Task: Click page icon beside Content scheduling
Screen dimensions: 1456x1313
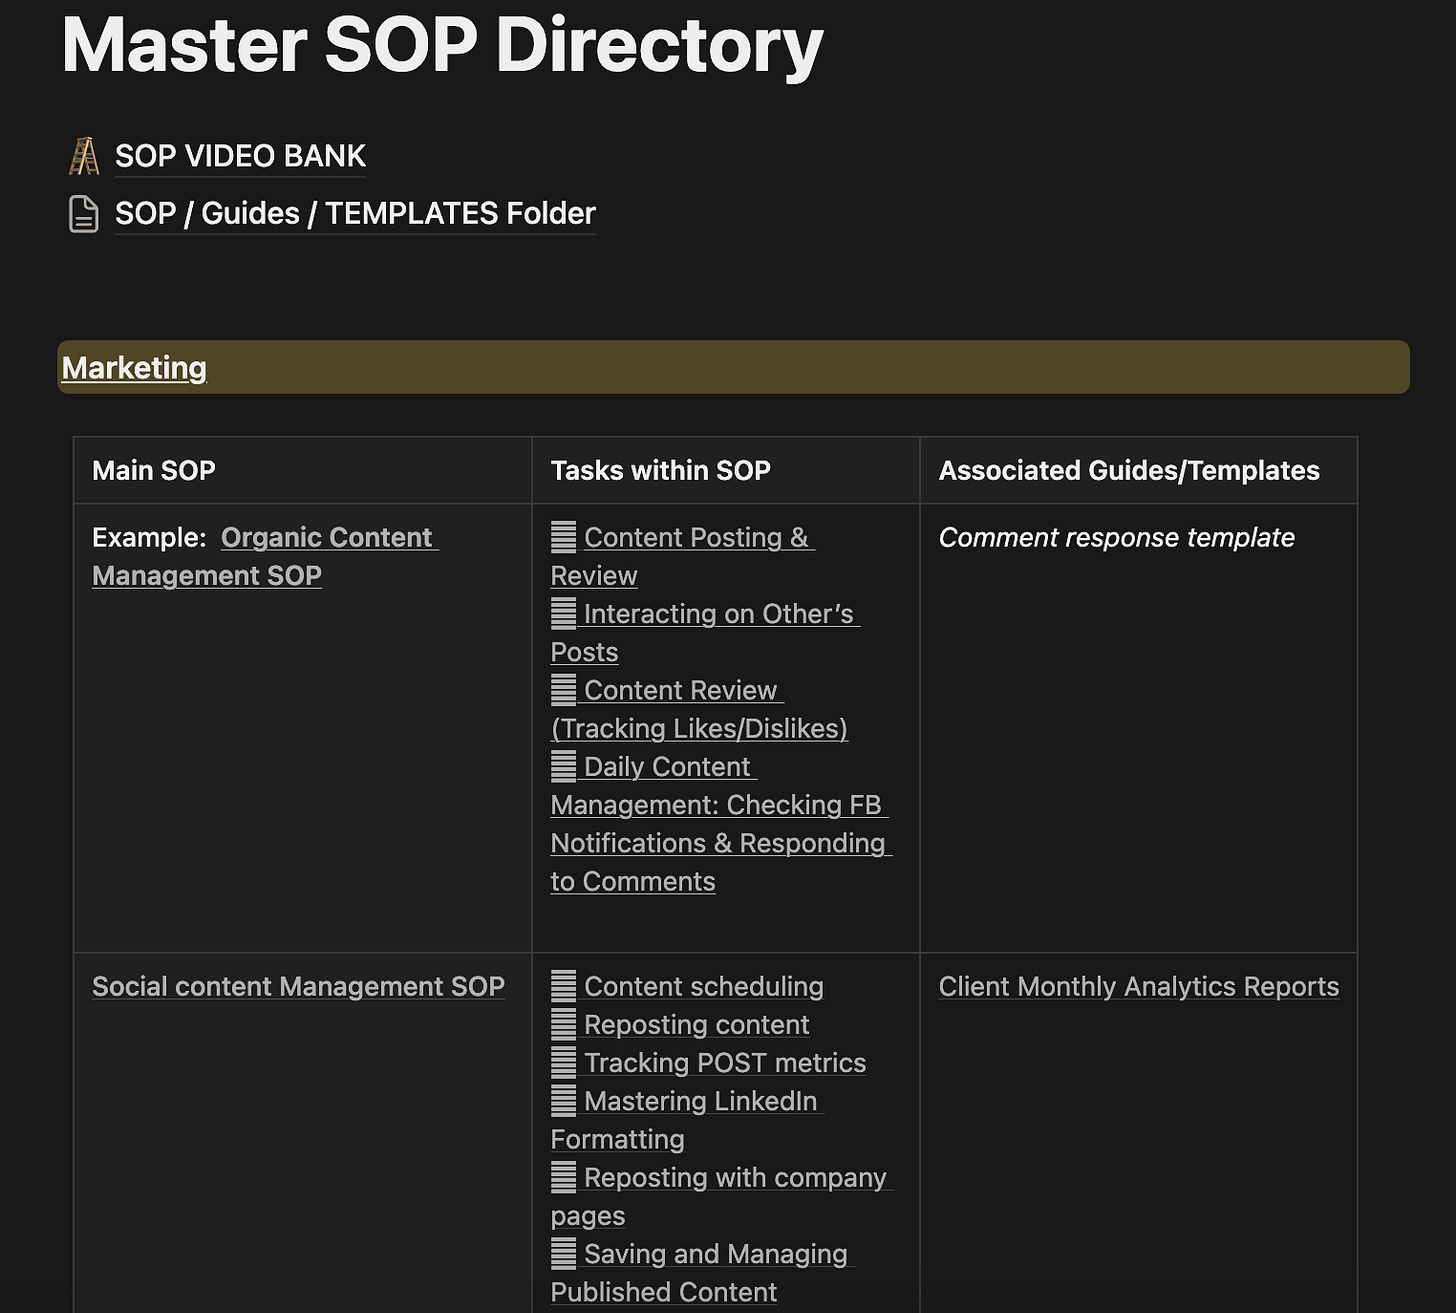Action: pos(564,987)
